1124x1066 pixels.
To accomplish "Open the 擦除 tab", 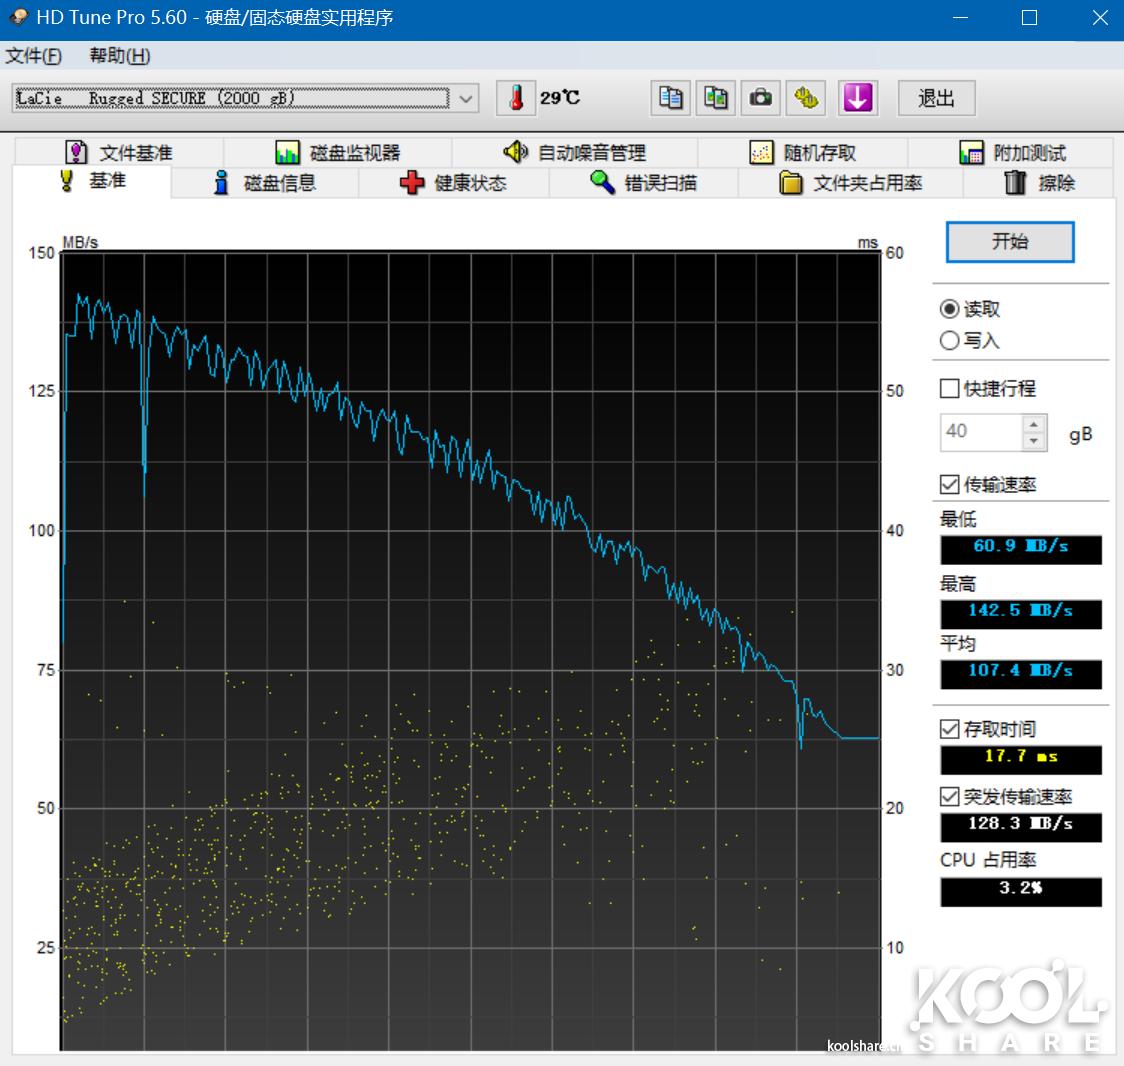I will pos(1039,183).
